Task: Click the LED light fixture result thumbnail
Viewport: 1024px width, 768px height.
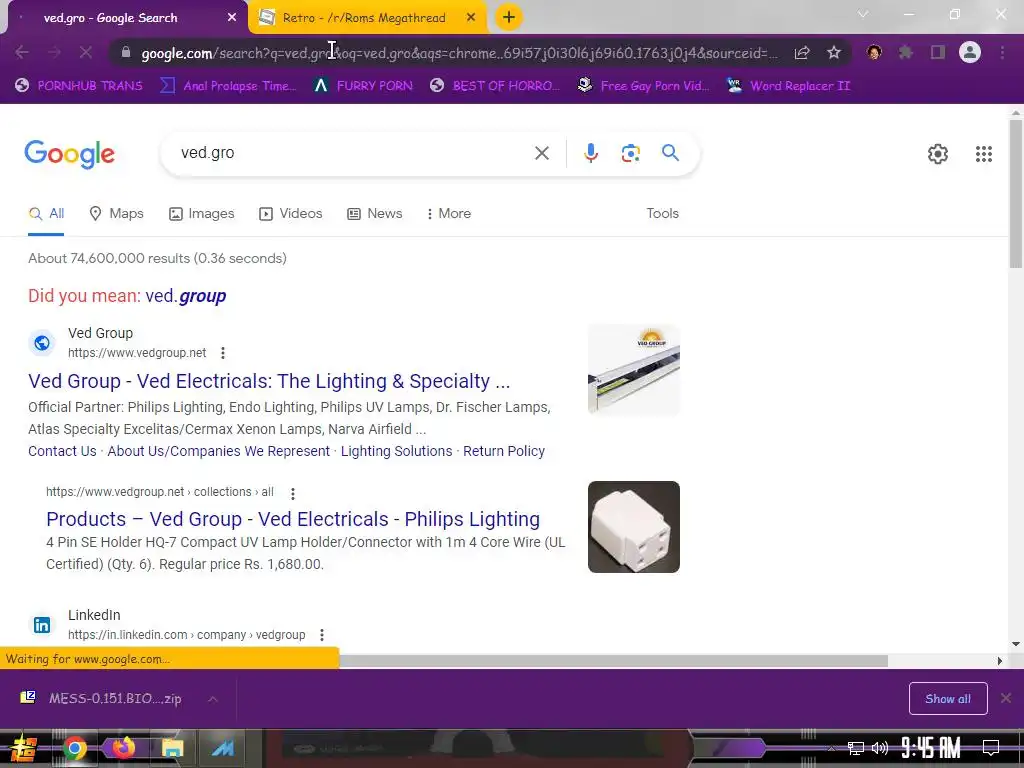Action: [633, 369]
